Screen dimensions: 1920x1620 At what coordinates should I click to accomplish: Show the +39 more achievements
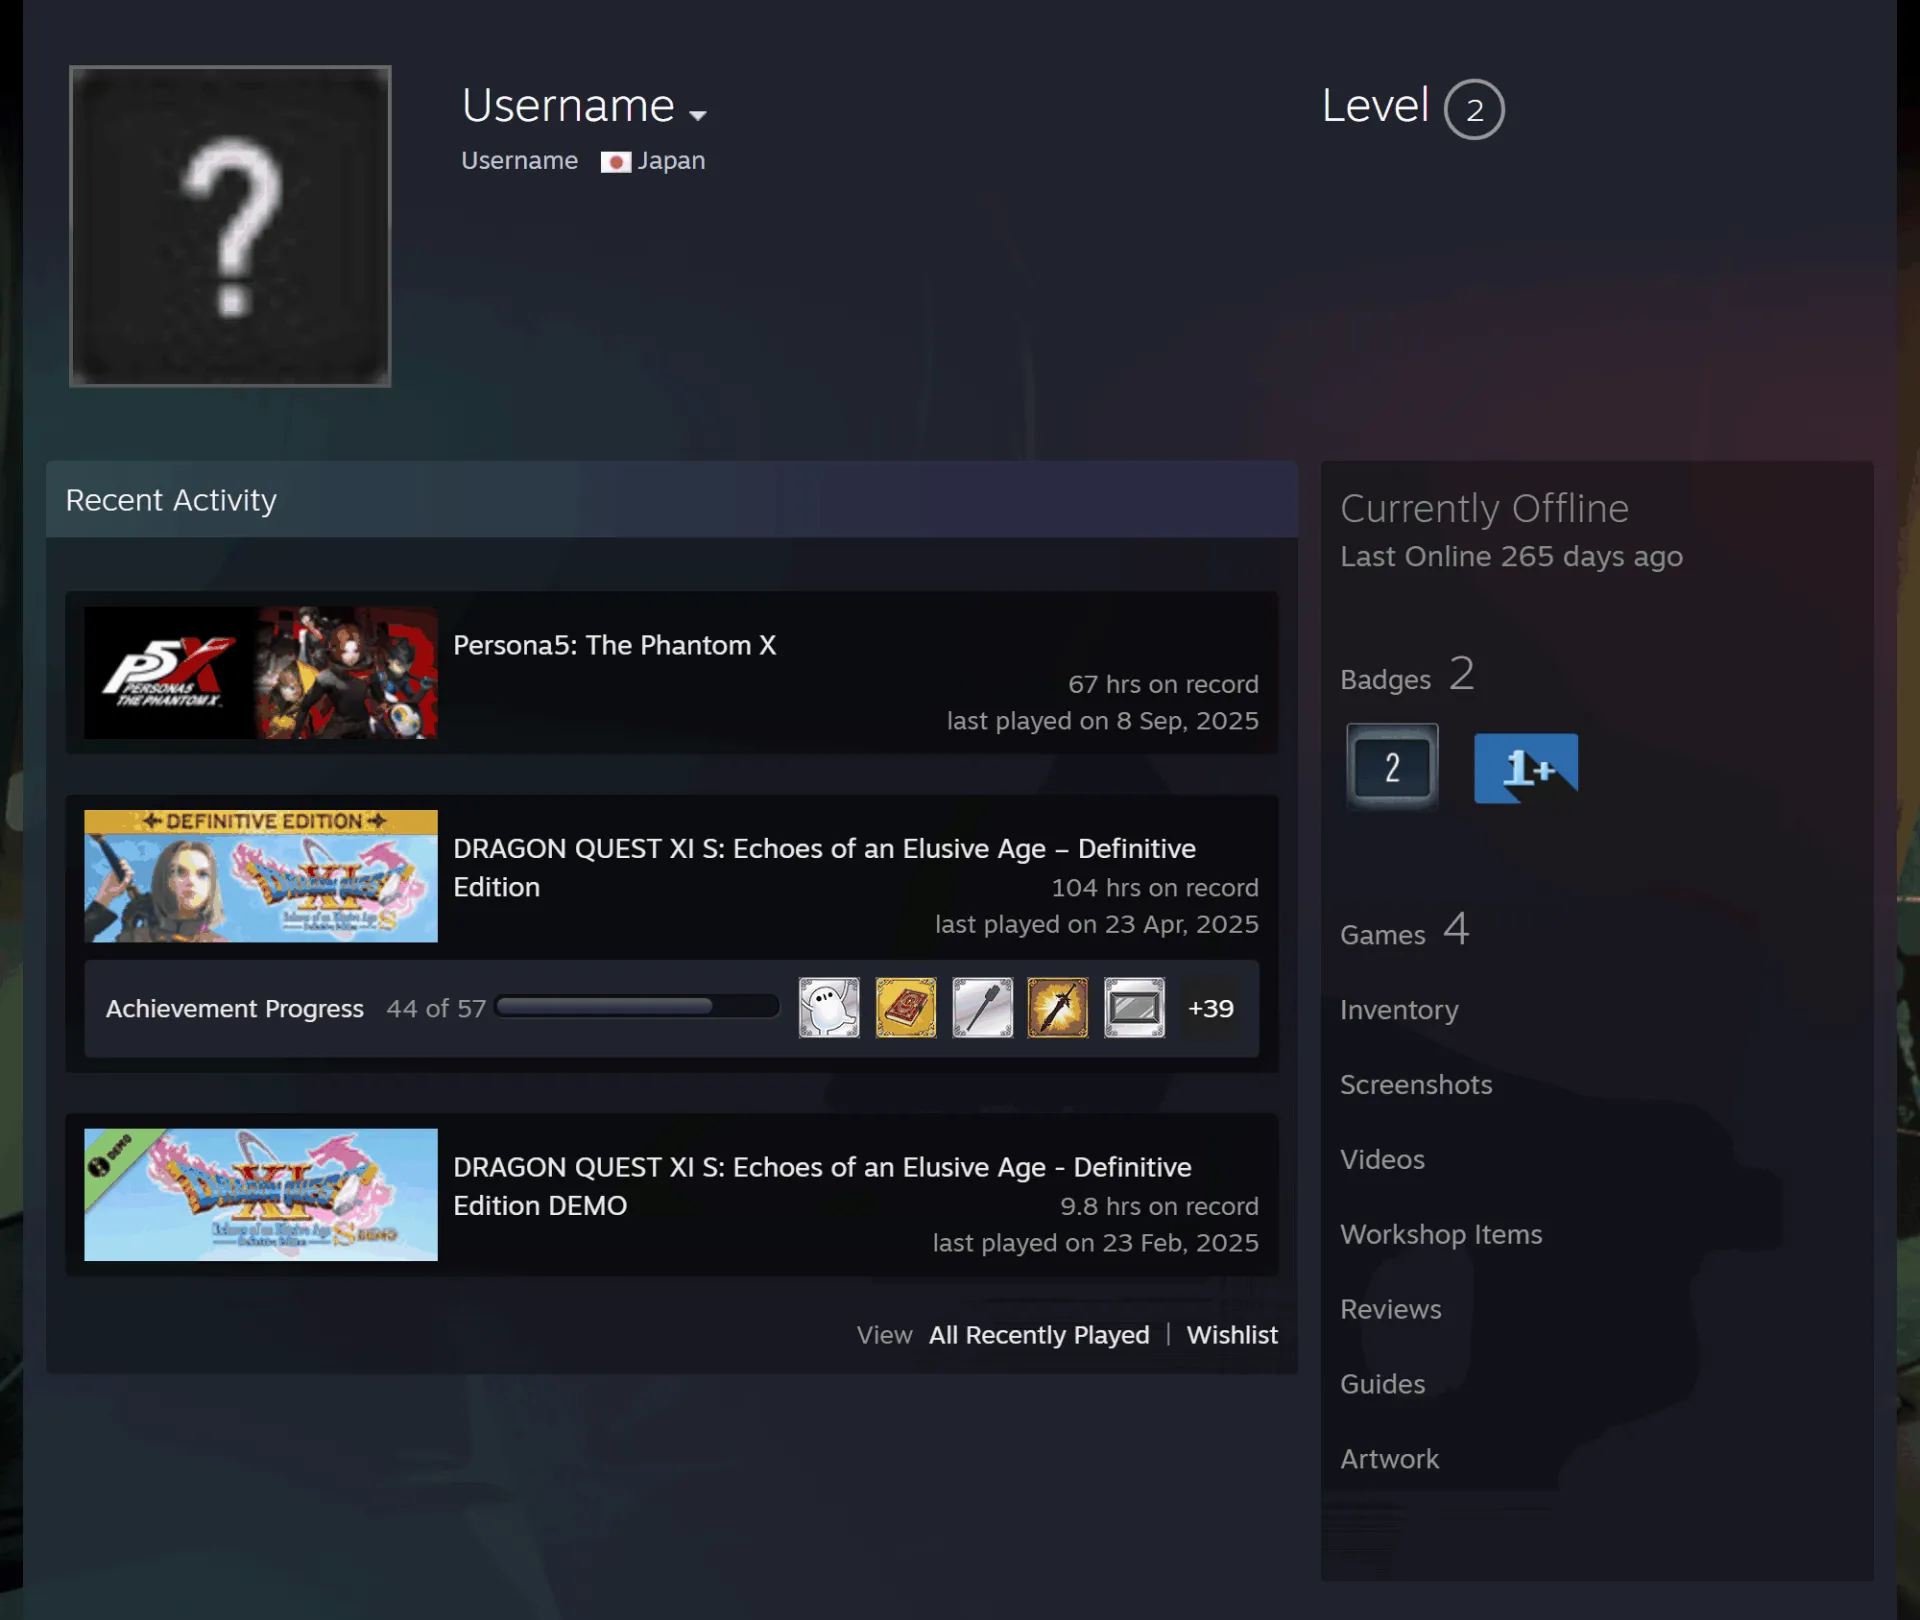click(1210, 1008)
